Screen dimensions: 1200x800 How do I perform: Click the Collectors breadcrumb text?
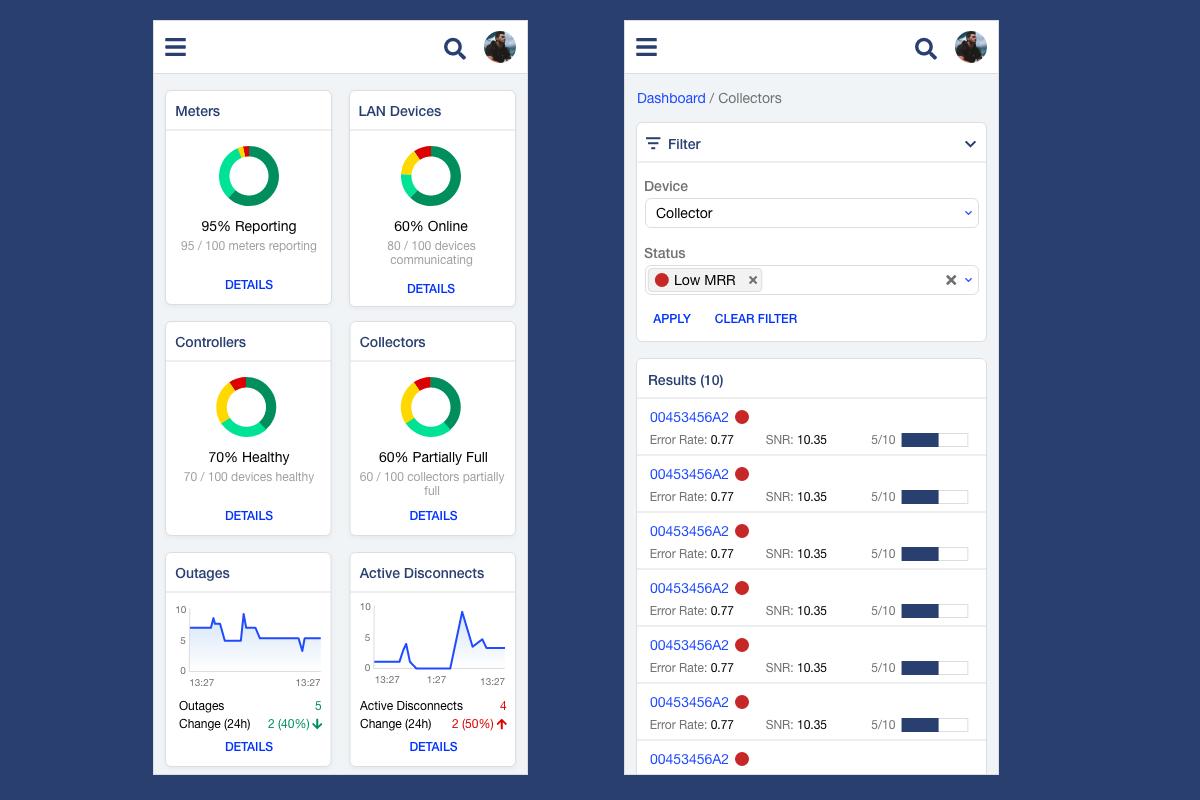tap(750, 98)
